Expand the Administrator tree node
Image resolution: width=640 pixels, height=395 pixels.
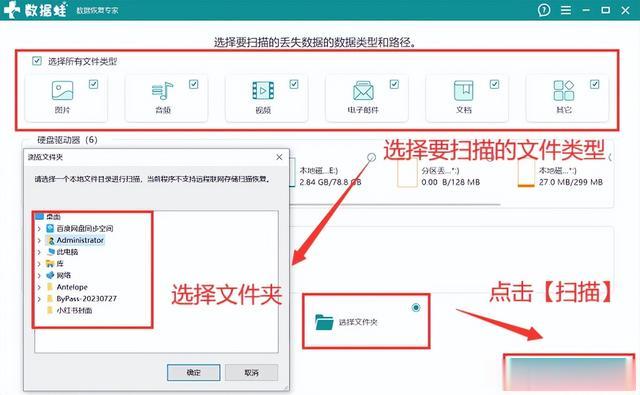coord(39,240)
